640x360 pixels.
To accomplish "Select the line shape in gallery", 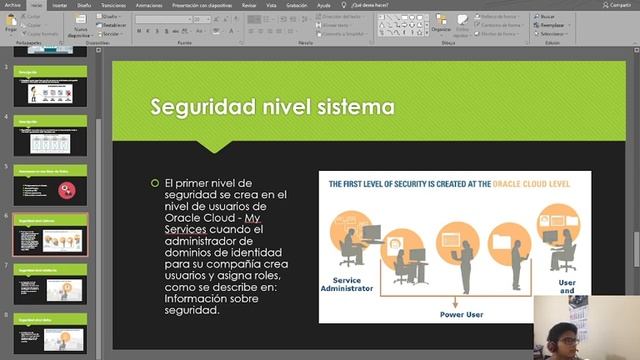I will (x=389, y=18).
